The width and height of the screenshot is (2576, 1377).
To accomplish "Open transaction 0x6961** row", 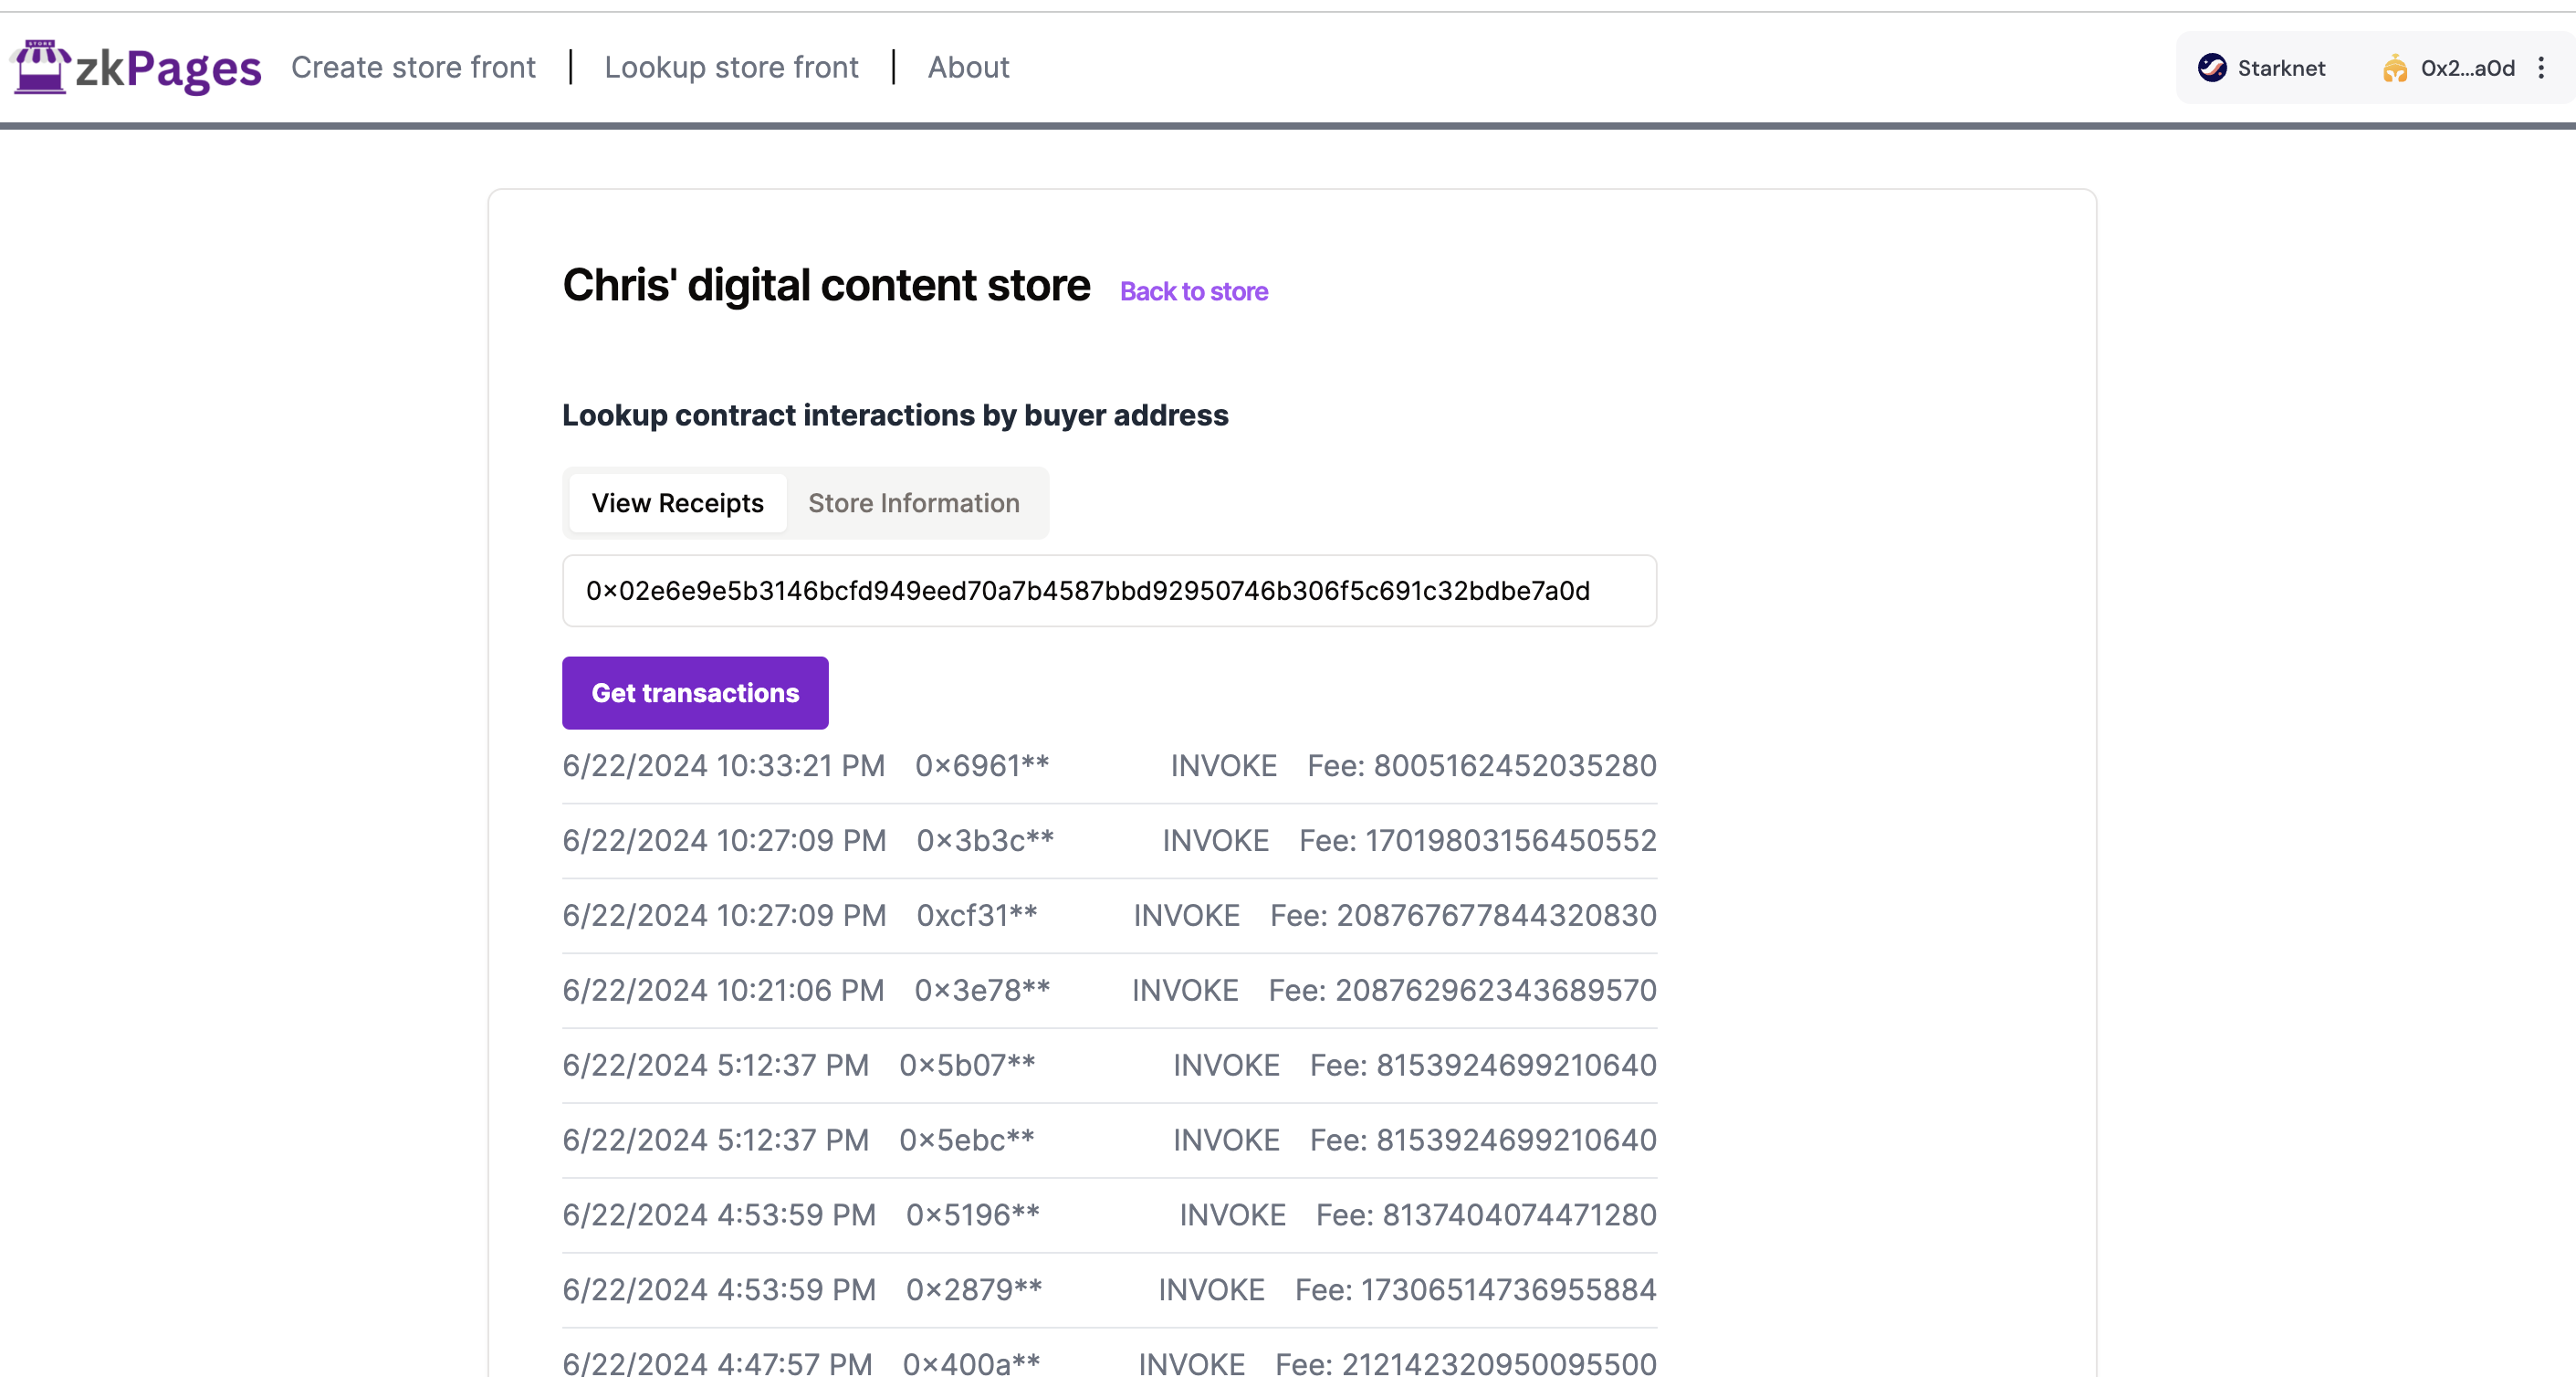I will [982, 766].
